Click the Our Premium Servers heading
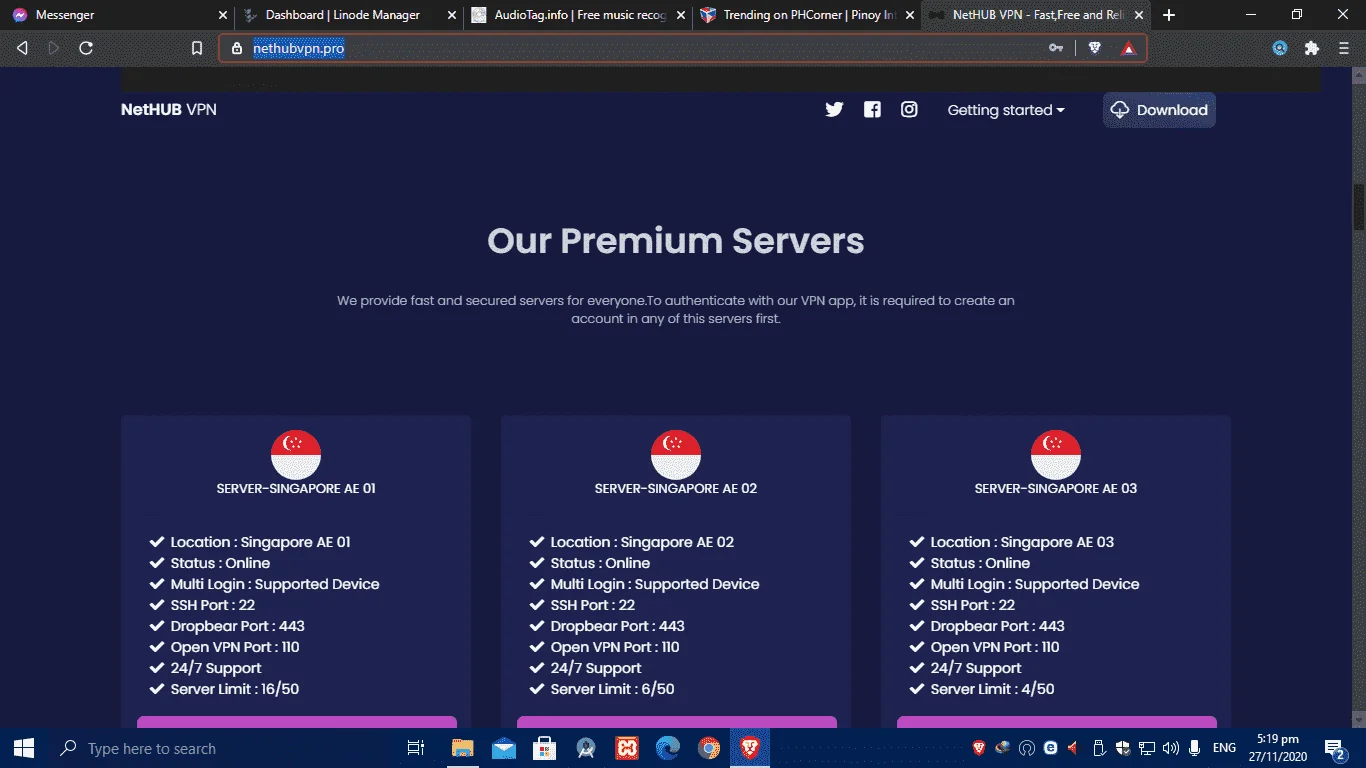1366x768 pixels. 676,241
